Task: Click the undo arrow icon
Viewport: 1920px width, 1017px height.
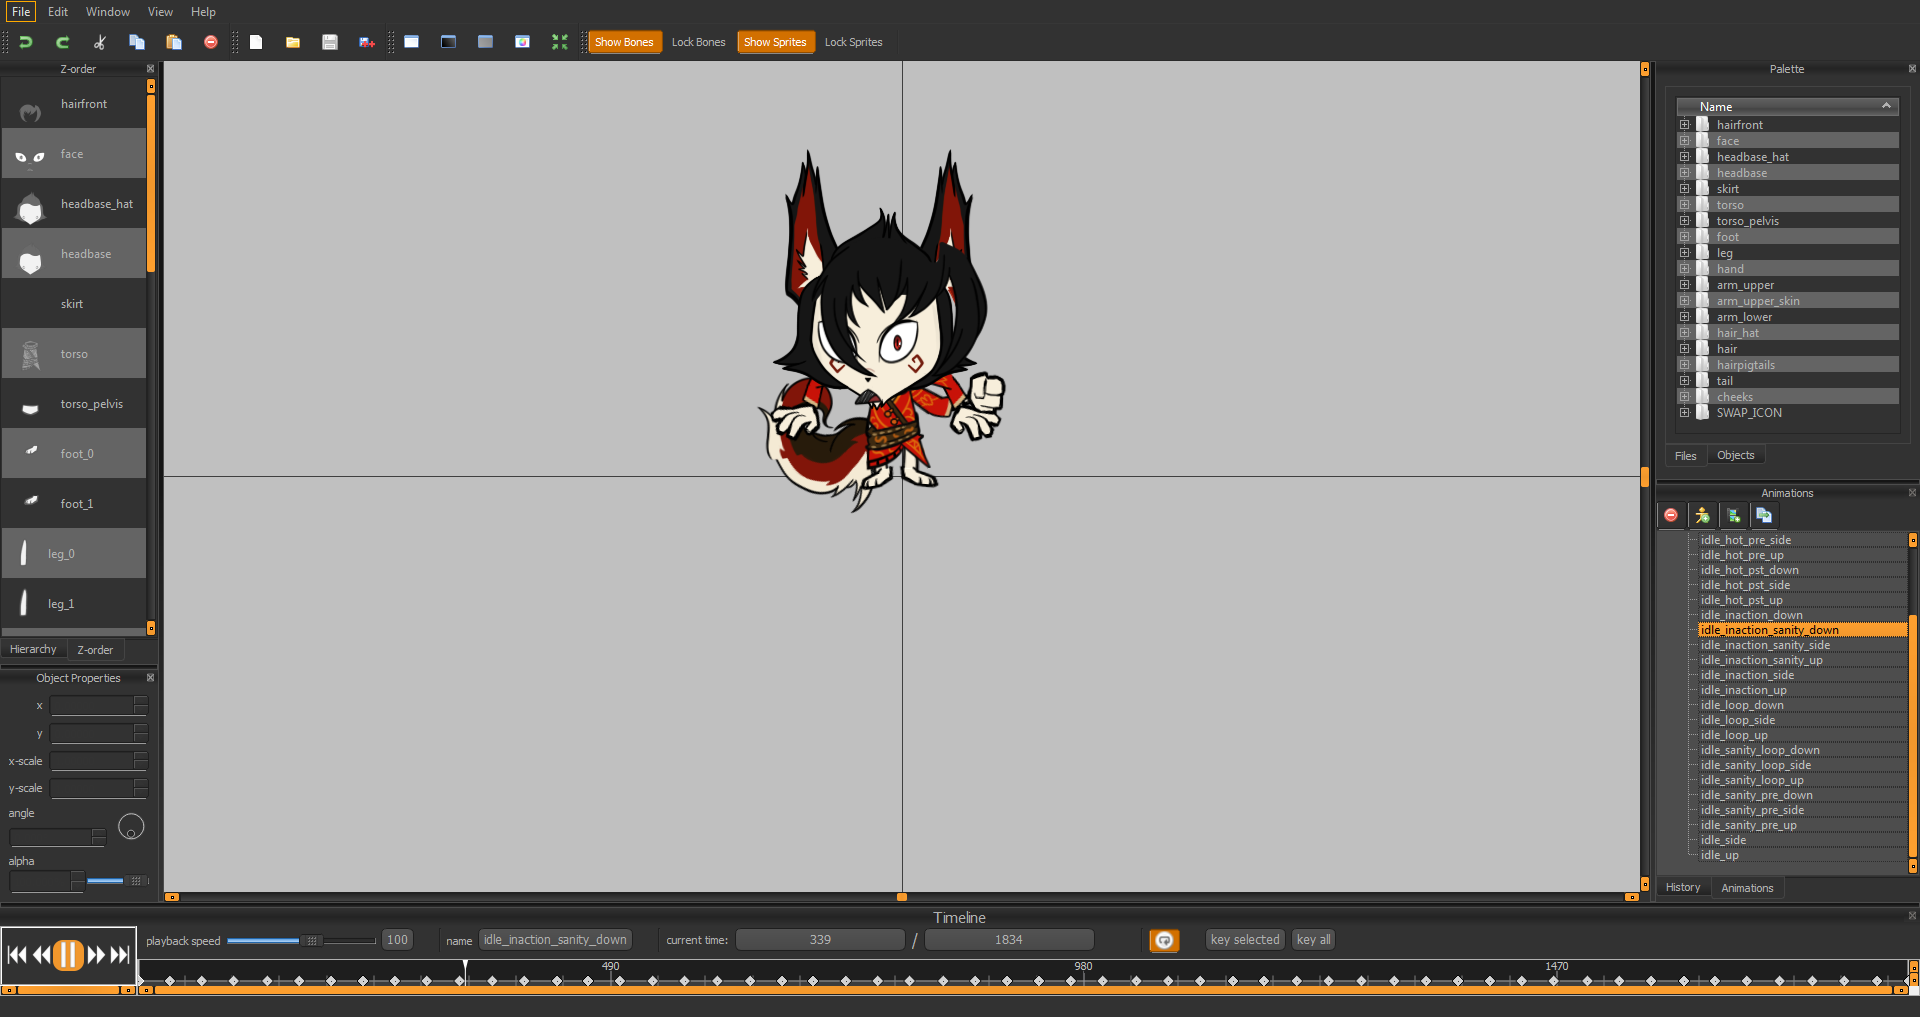Action: (26, 42)
